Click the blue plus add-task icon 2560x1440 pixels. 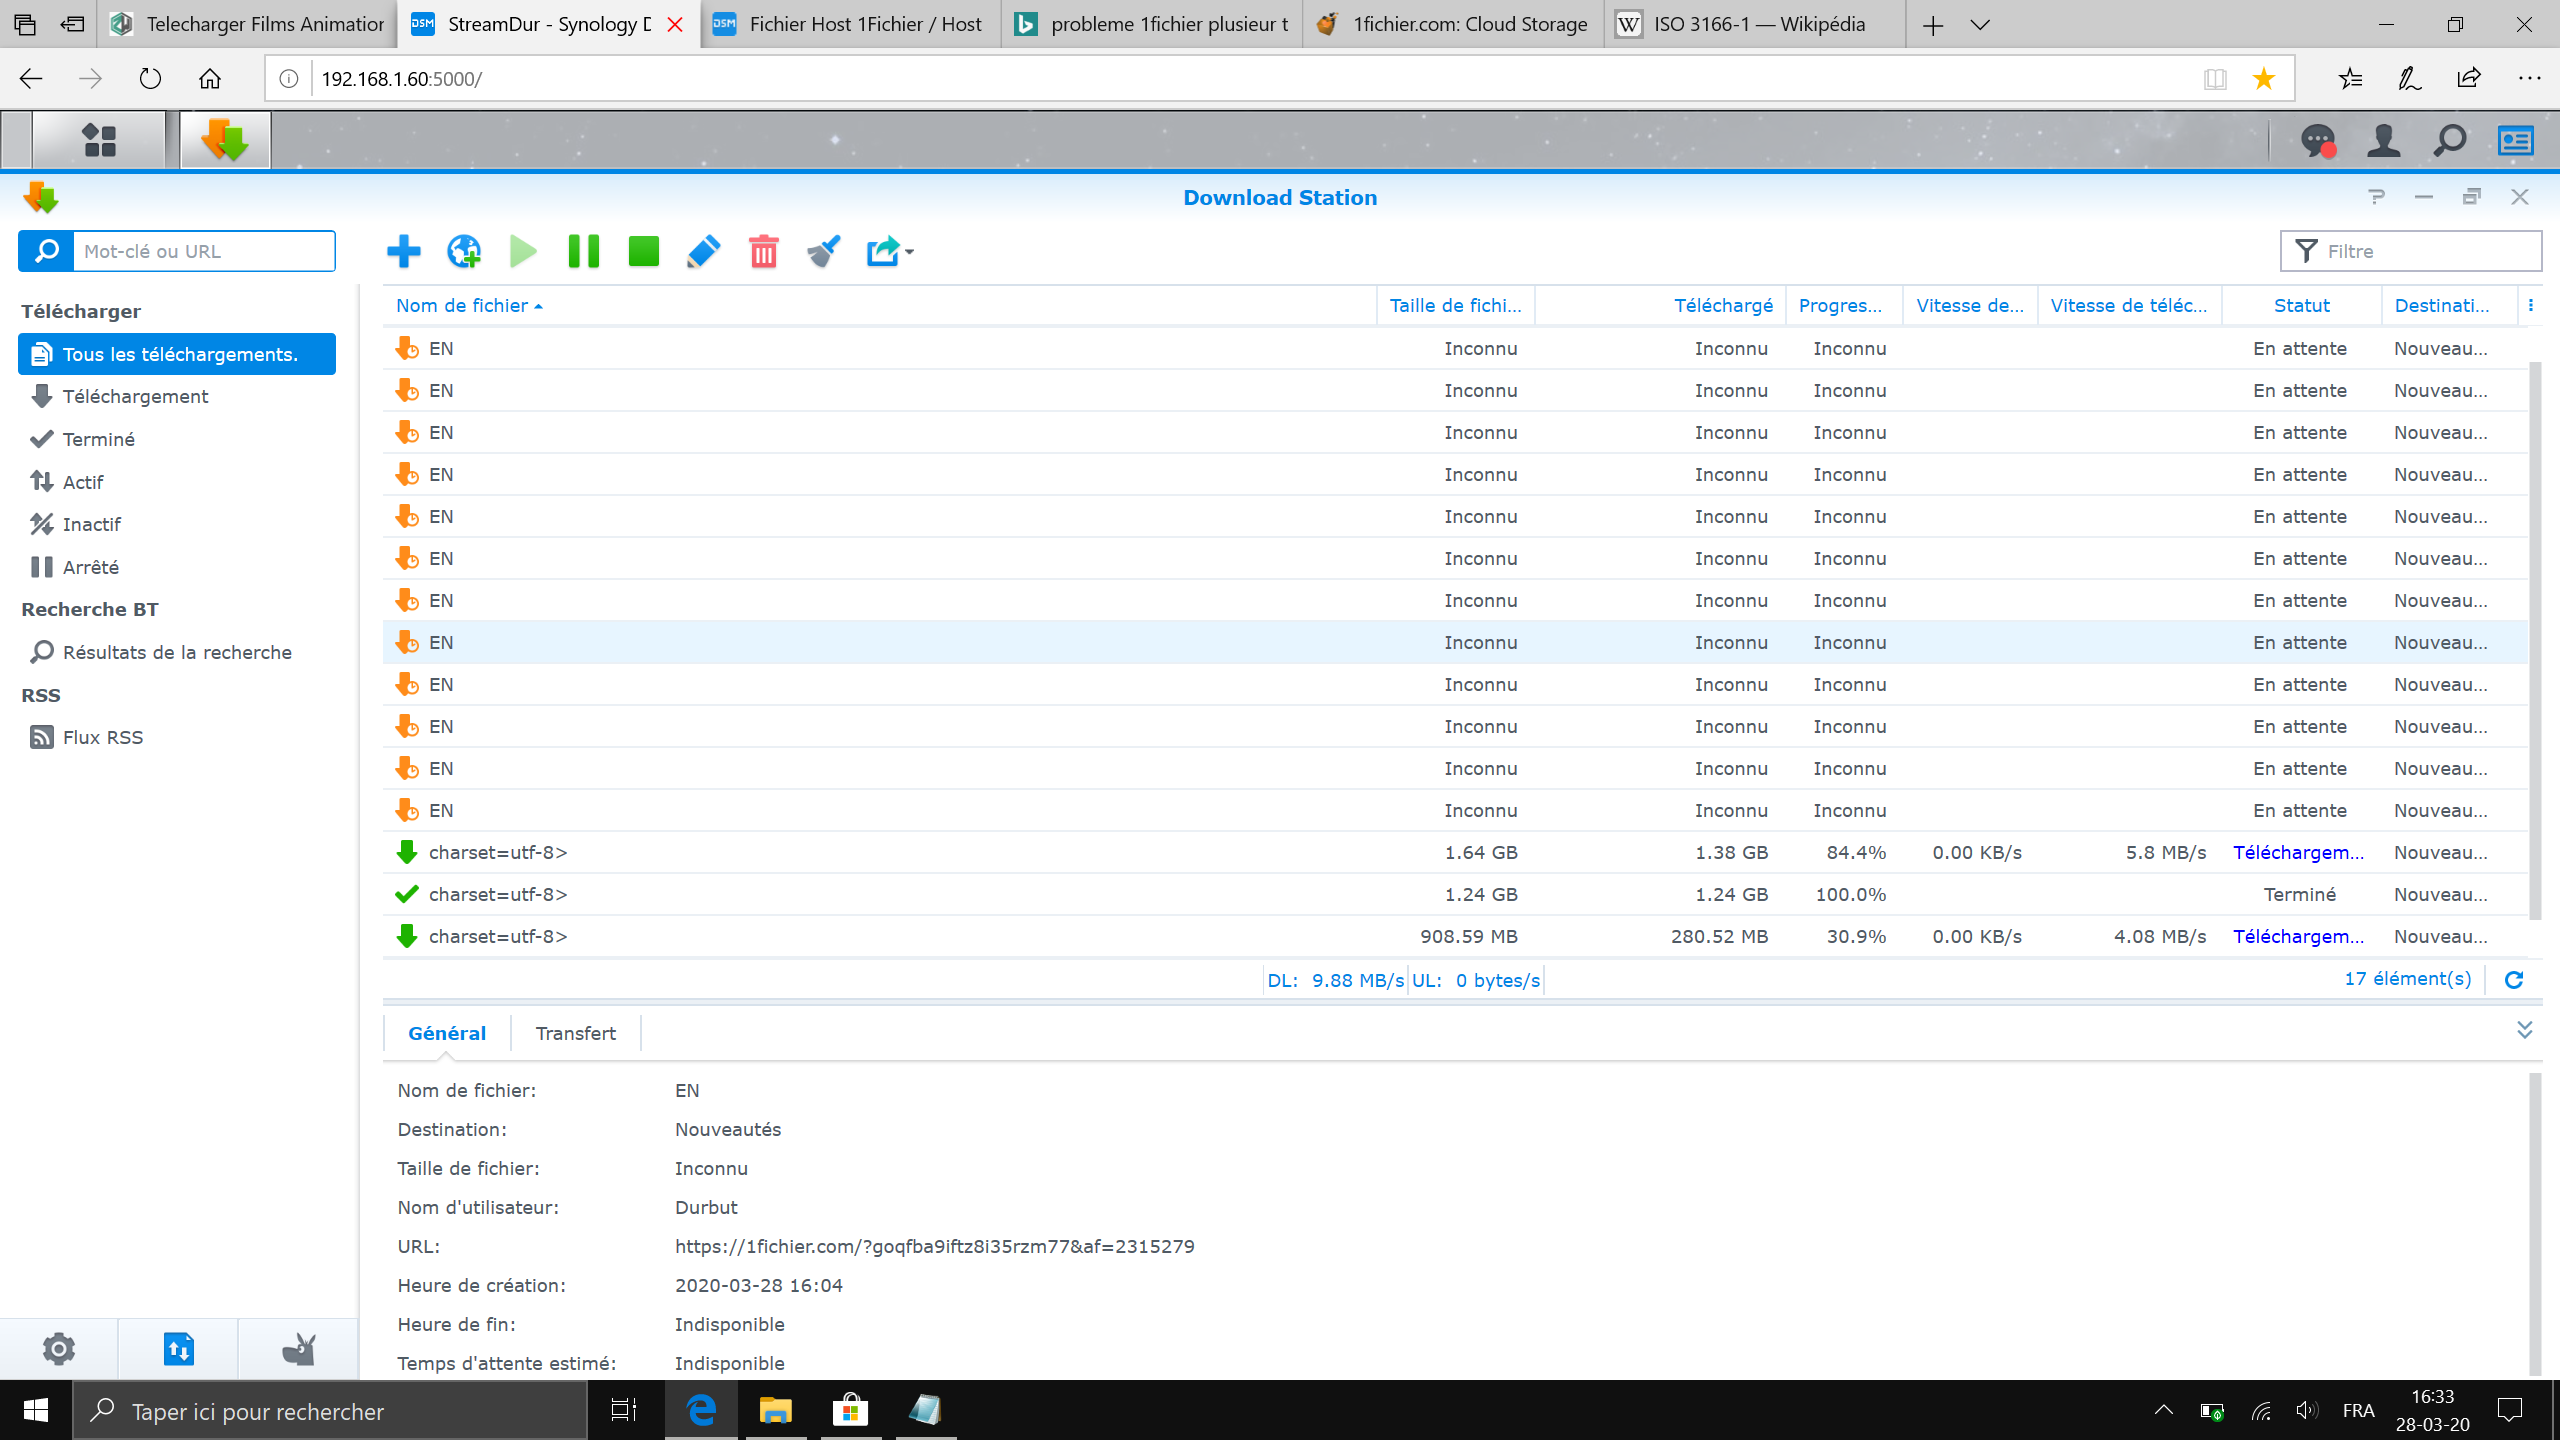(x=403, y=251)
